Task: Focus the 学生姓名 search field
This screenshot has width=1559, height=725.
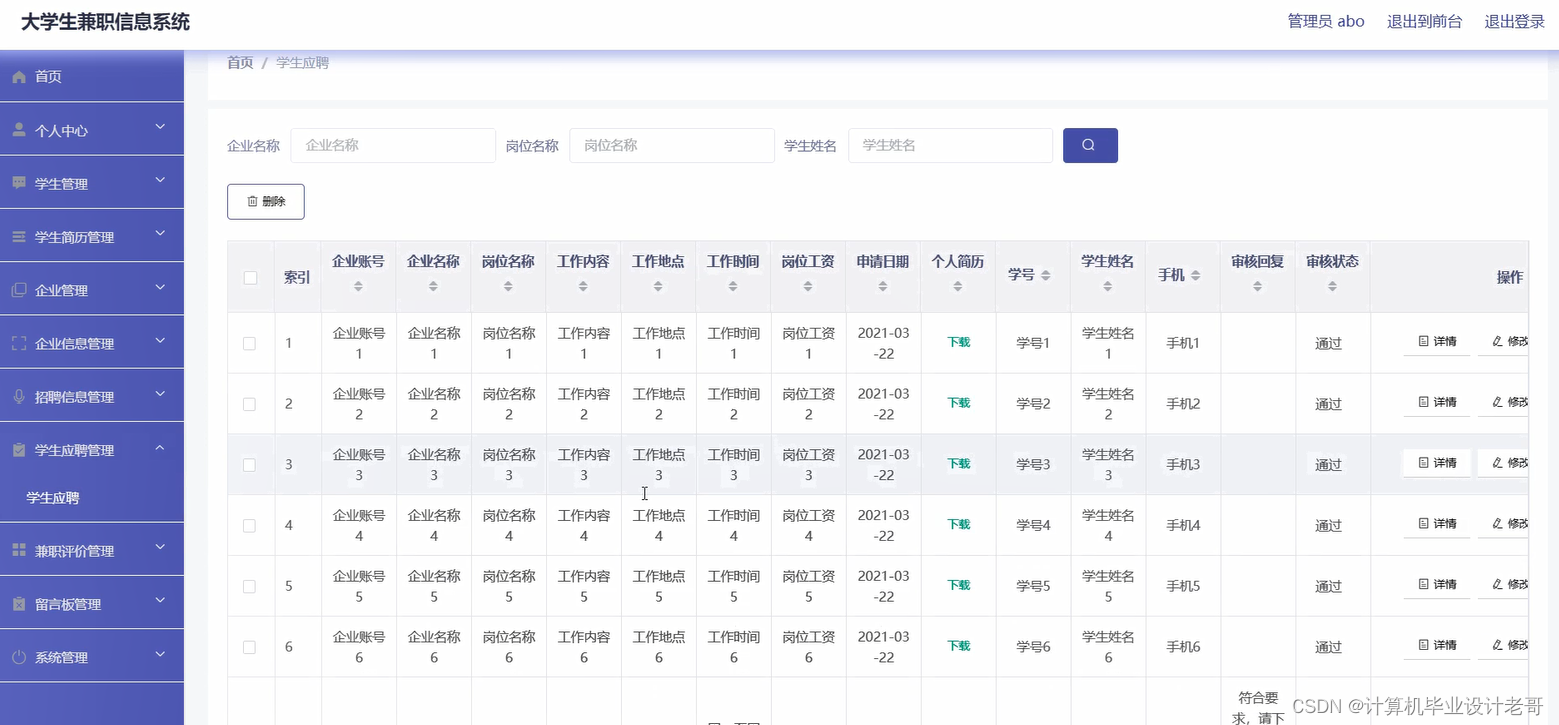Action: tap(950, 145)
